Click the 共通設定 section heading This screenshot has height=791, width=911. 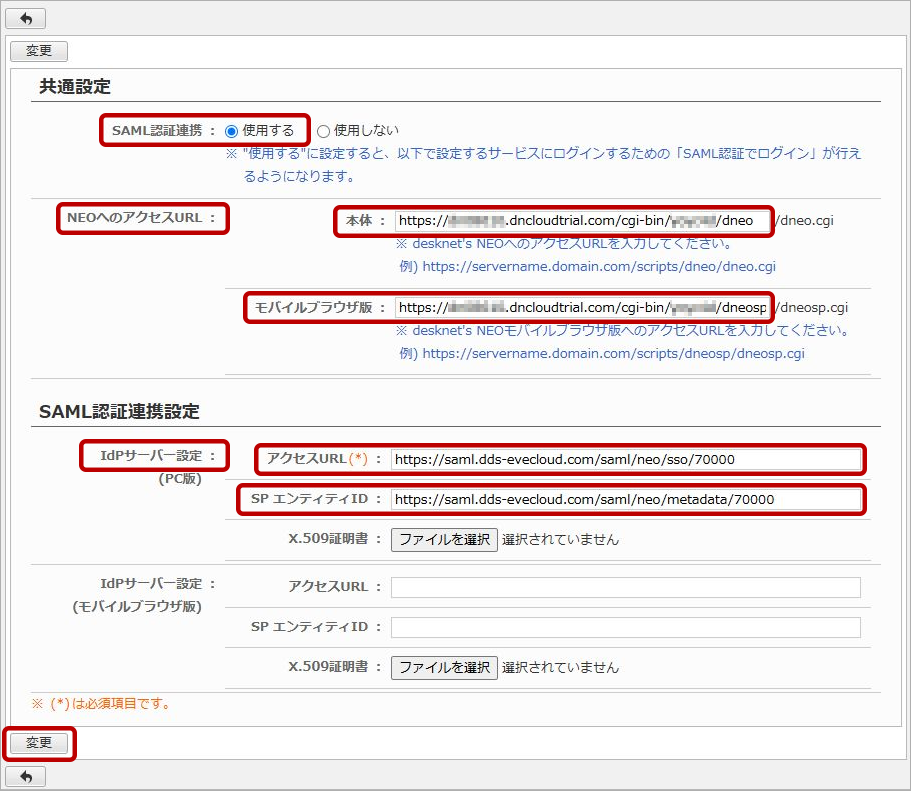coord(74,86)
